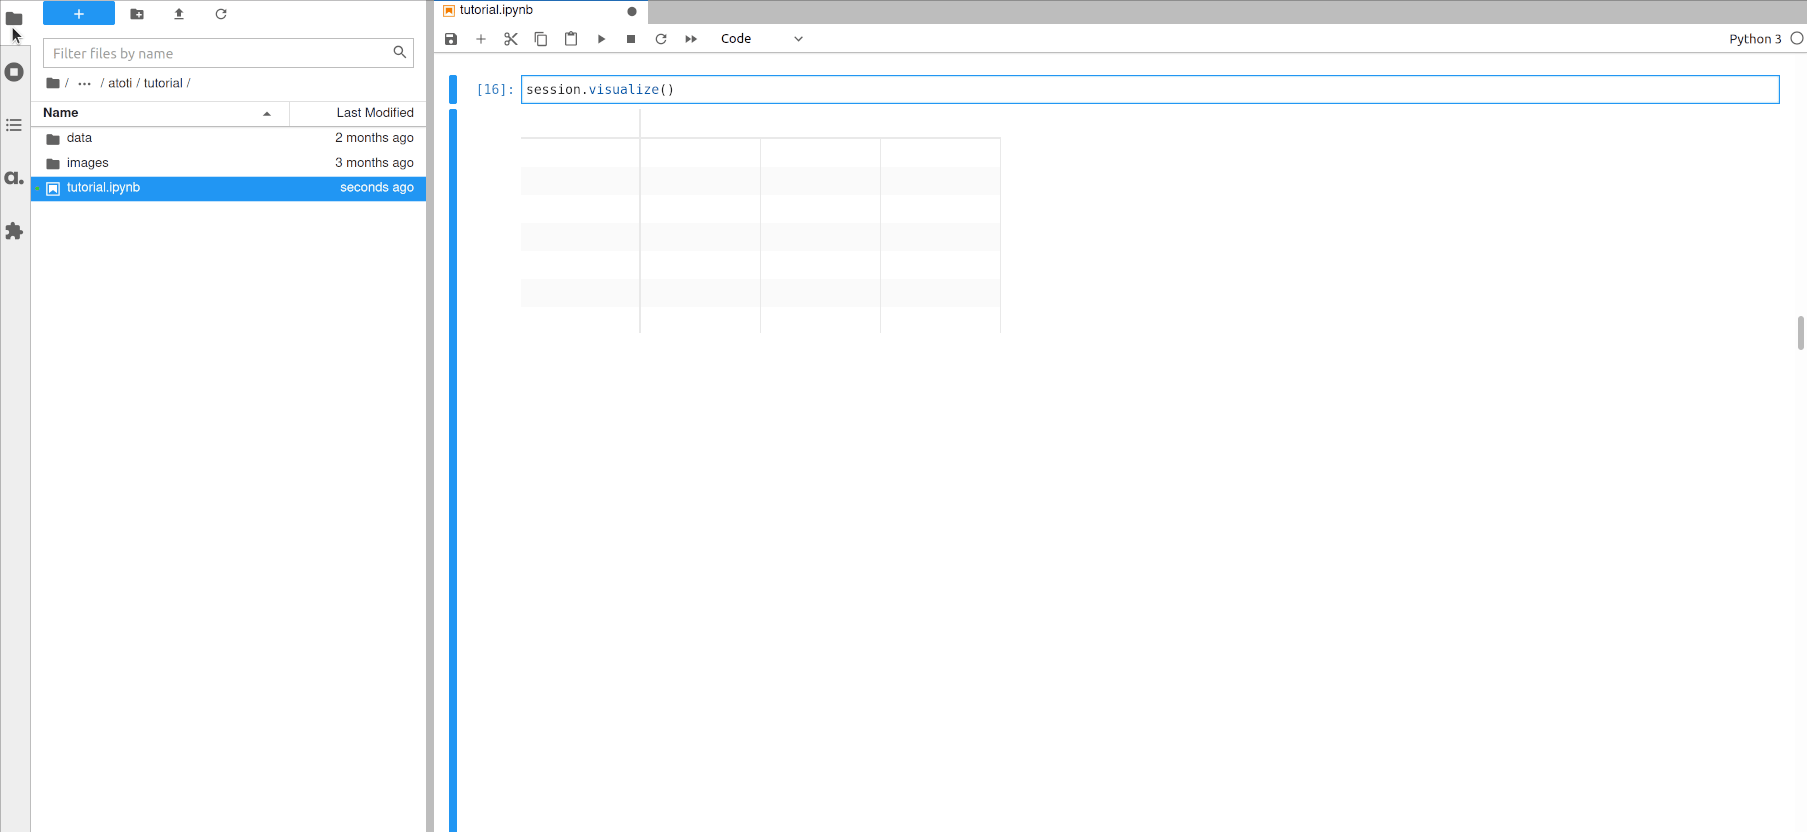Restart kernel and run all cells

(691, 39)
